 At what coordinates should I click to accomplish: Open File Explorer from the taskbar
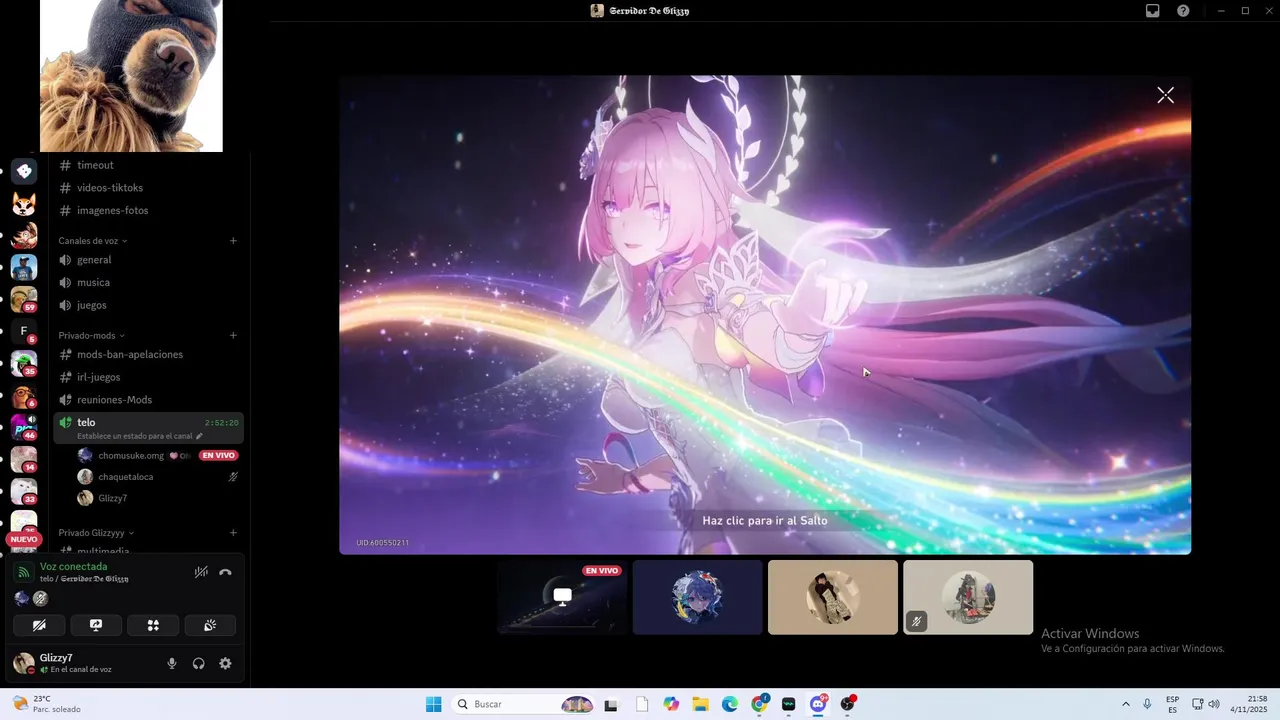(x=700, y=704)
